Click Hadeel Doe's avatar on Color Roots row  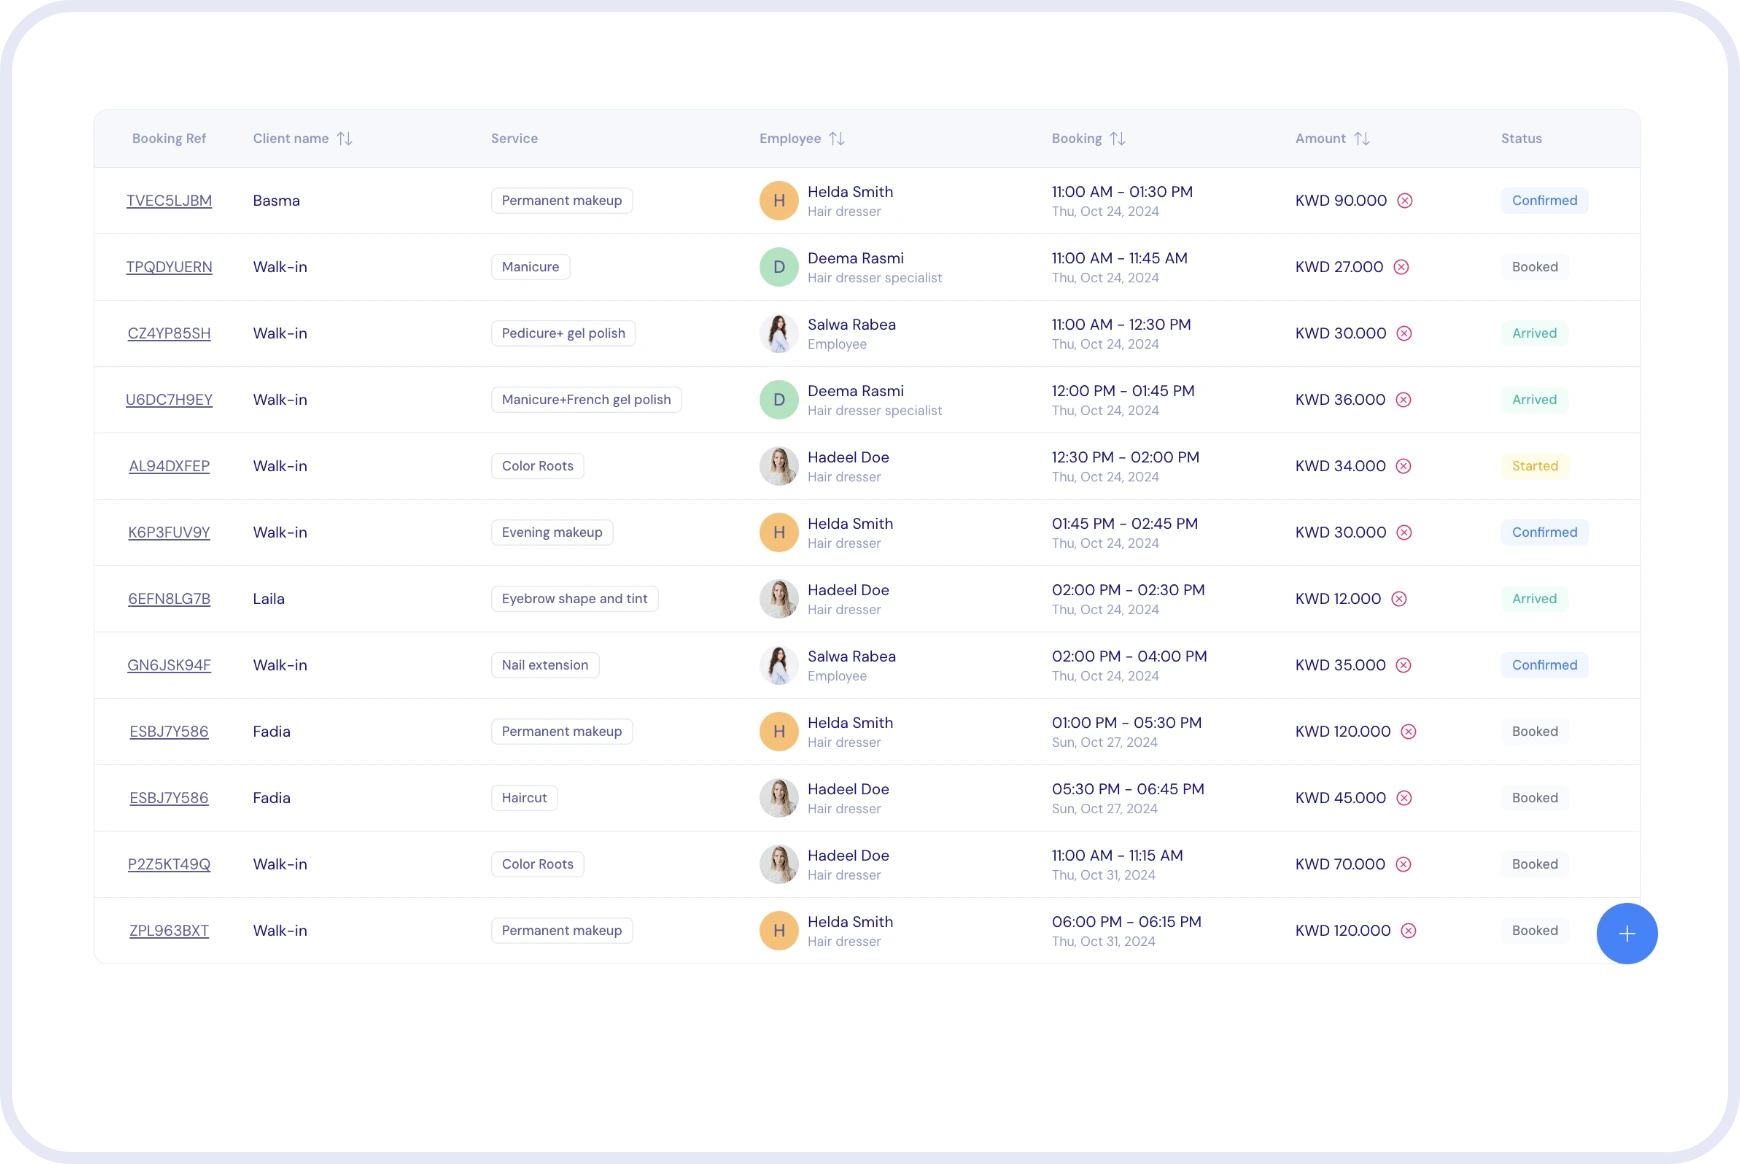coord(779,465)
